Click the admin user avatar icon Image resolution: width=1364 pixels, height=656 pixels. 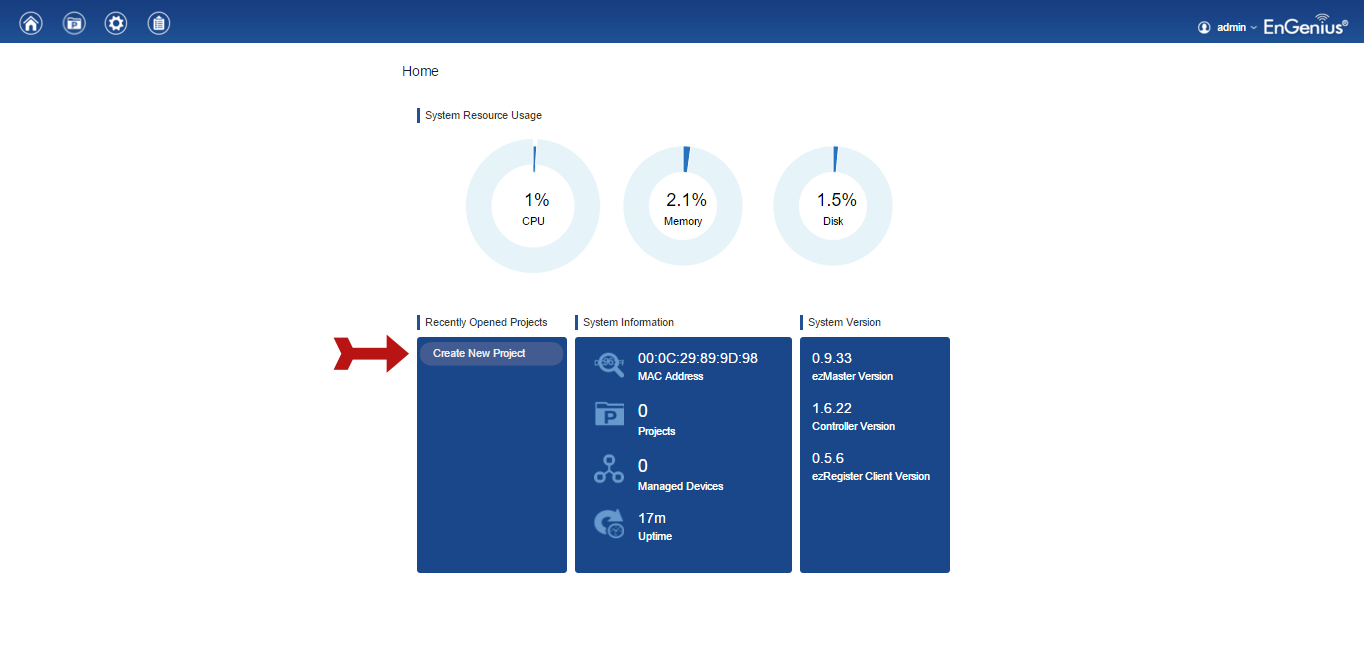1204,28
